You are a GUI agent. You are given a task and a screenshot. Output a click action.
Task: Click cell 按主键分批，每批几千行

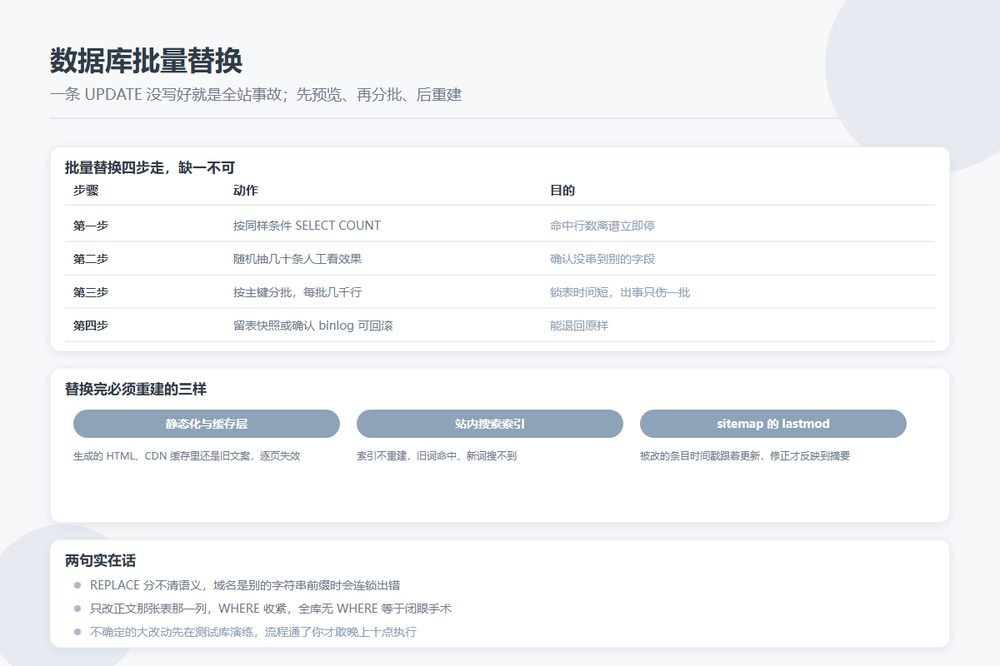[297, 292]
